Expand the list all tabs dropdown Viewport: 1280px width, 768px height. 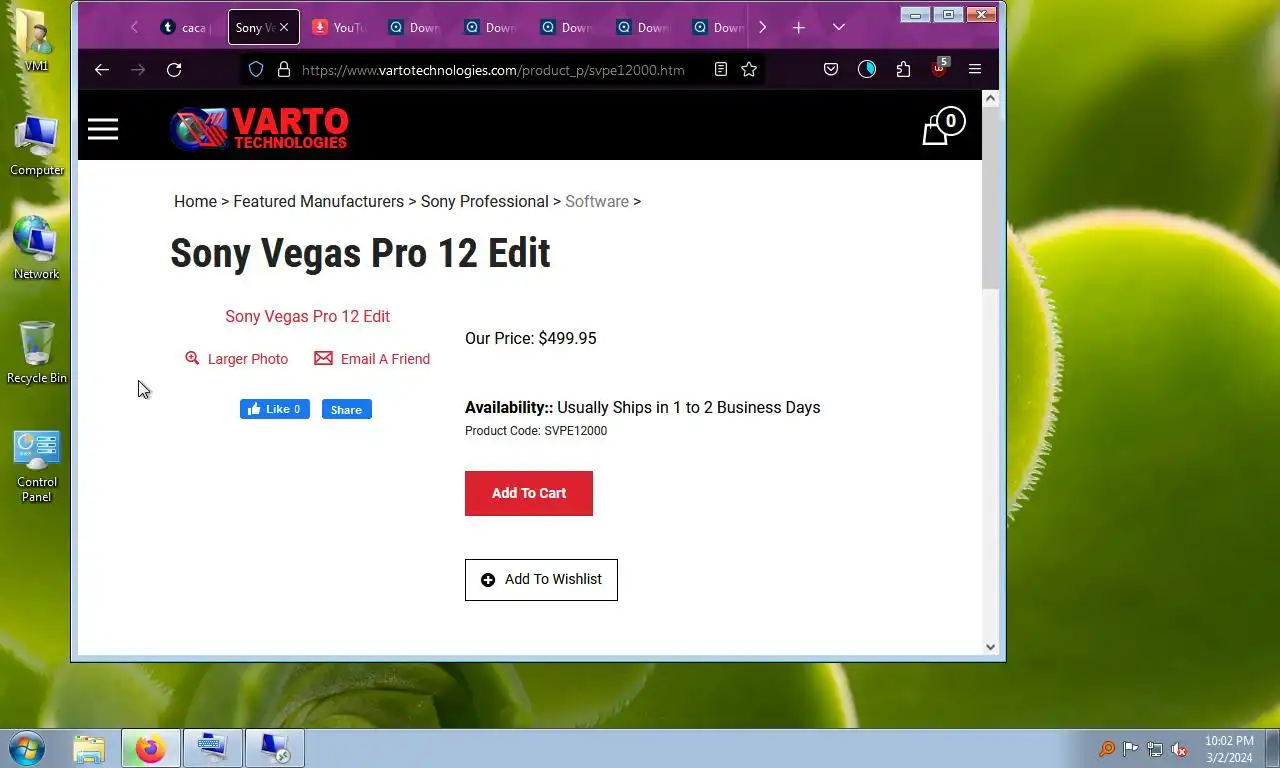839,27
